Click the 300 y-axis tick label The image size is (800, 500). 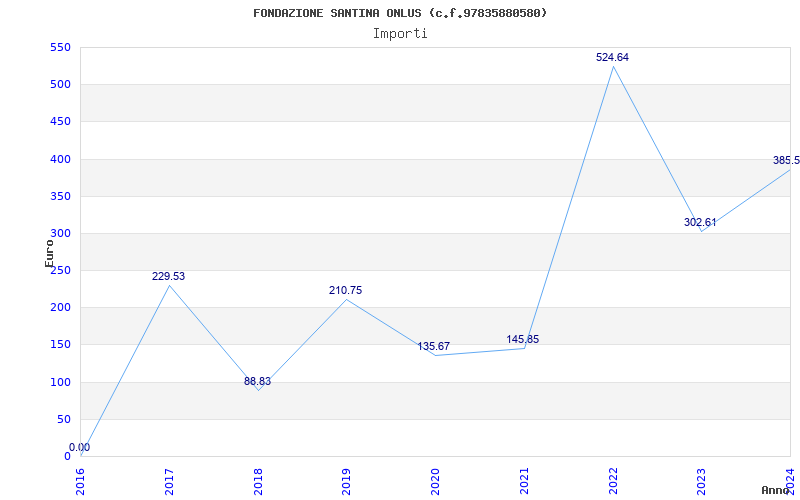coord(60,234)
